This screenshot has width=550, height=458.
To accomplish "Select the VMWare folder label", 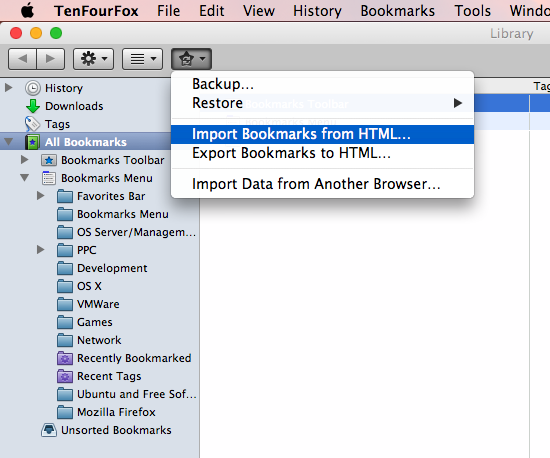I will pyautogui.click(x=98, y=304).
